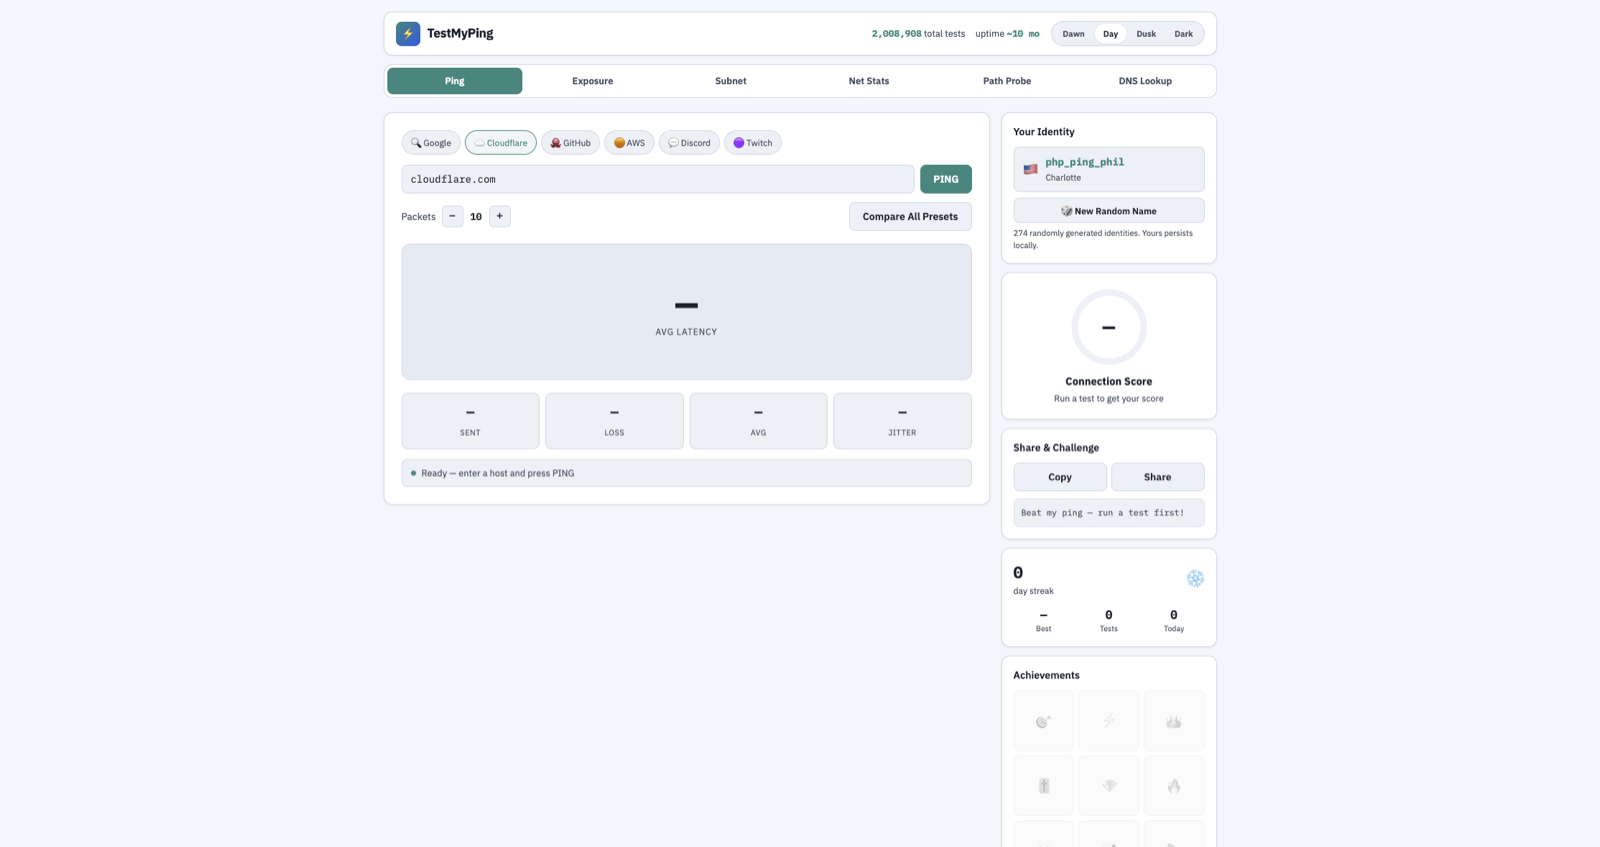Switch theme to Dusk
Screen dimensions: 1600x847
pos(1146,34)
